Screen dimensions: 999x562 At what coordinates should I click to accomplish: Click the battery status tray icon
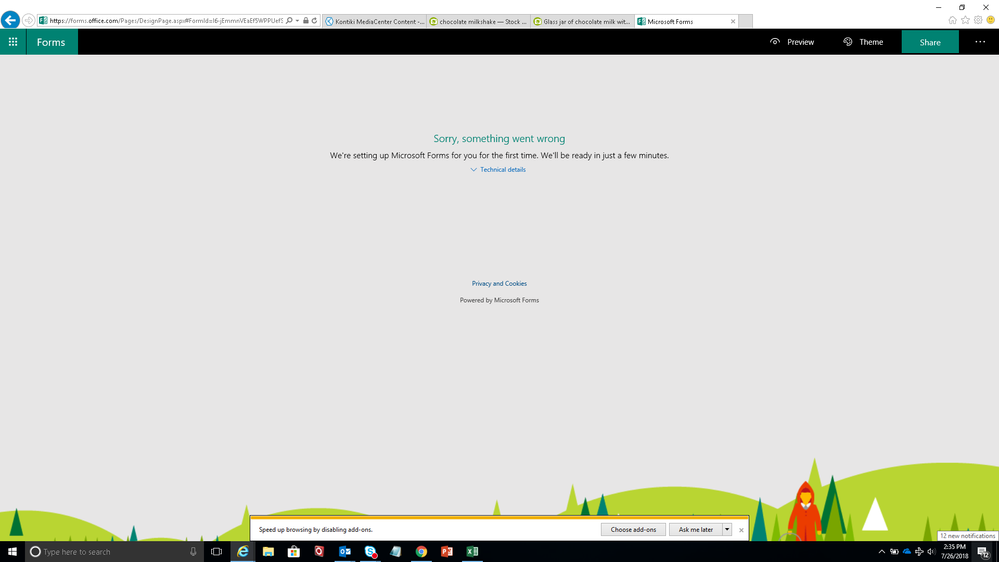click(895, 552)
